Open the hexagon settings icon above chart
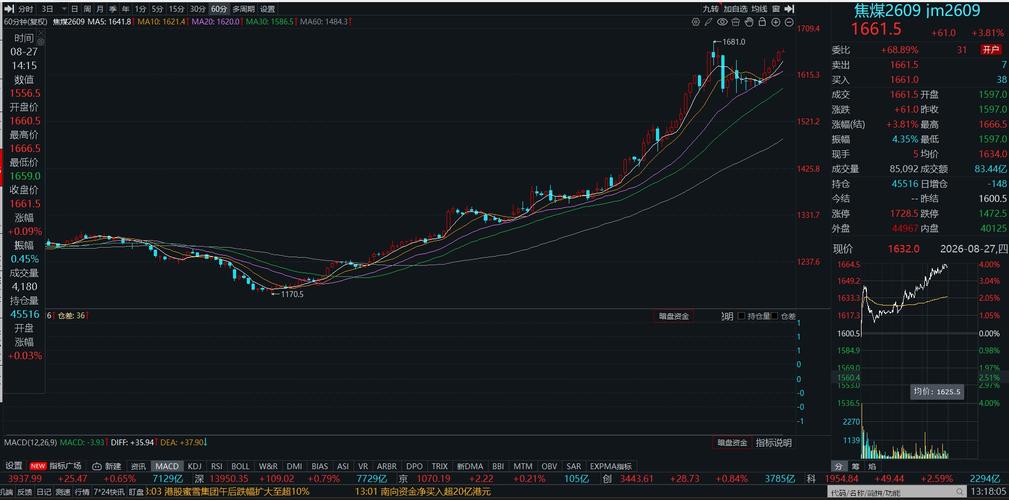This screenshot has height=500, width=1009. [696, 22]
